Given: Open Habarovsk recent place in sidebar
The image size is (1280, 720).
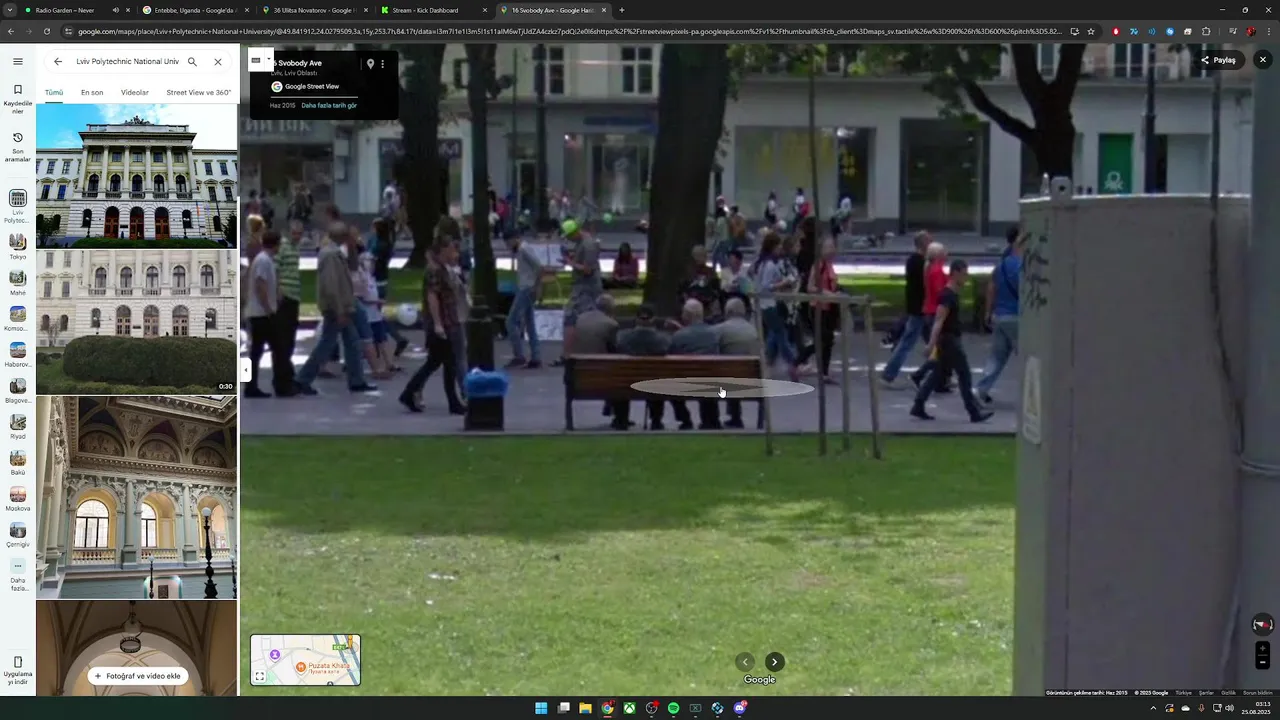Looking at the screenshot, I should point(17,355).
